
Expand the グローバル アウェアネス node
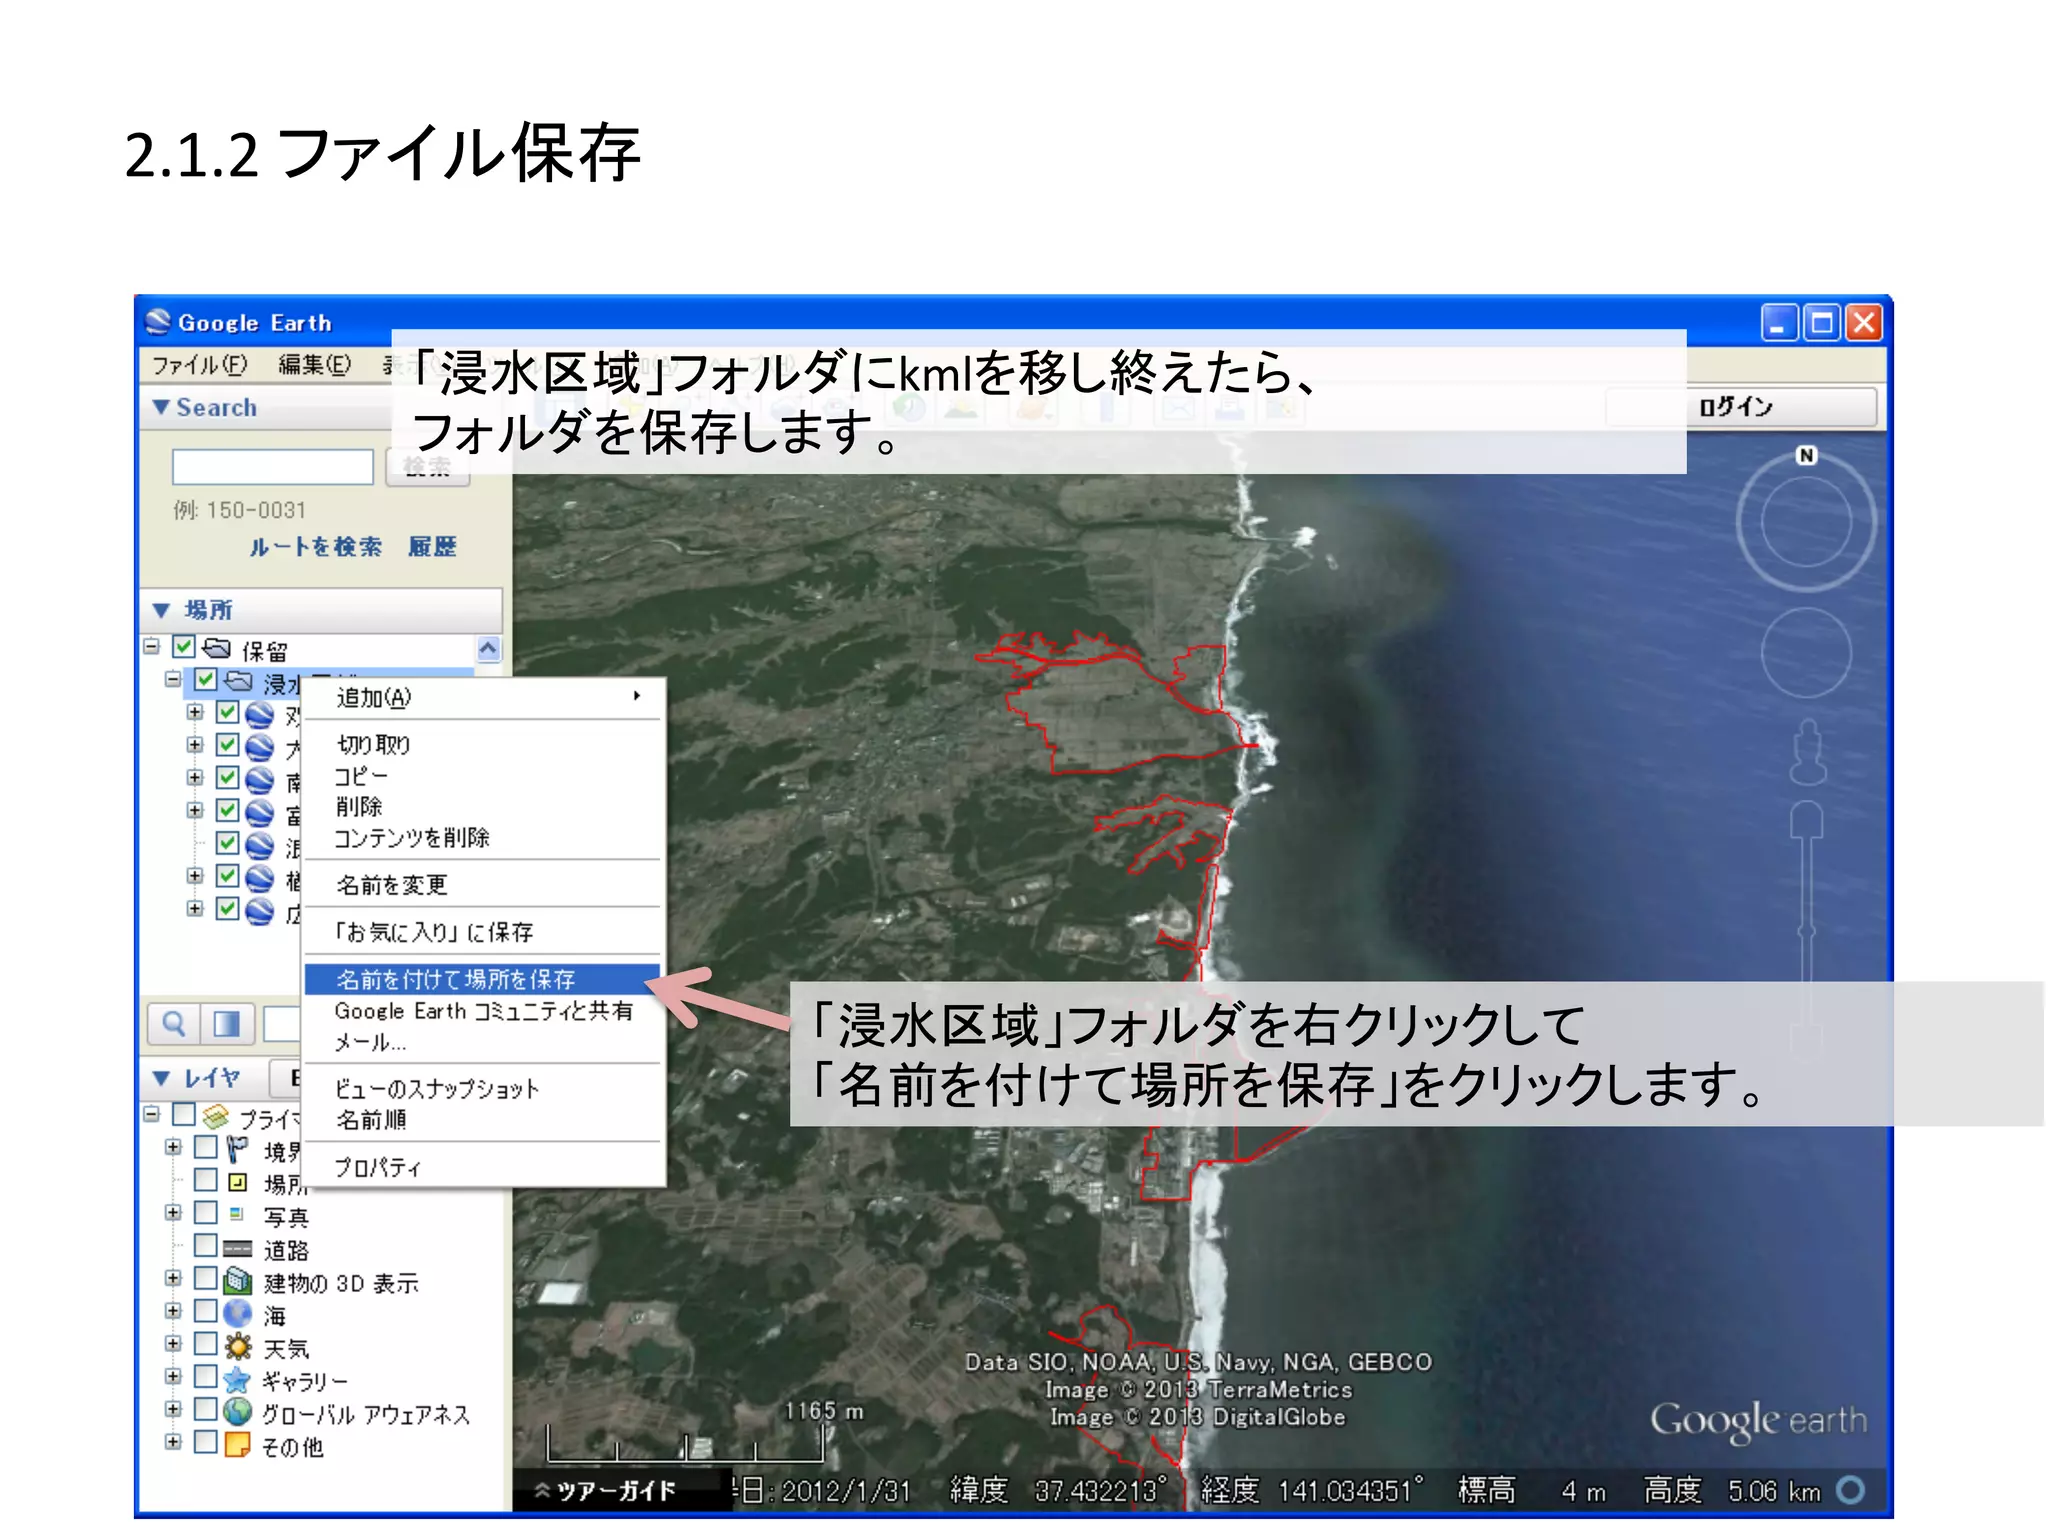173,1408
